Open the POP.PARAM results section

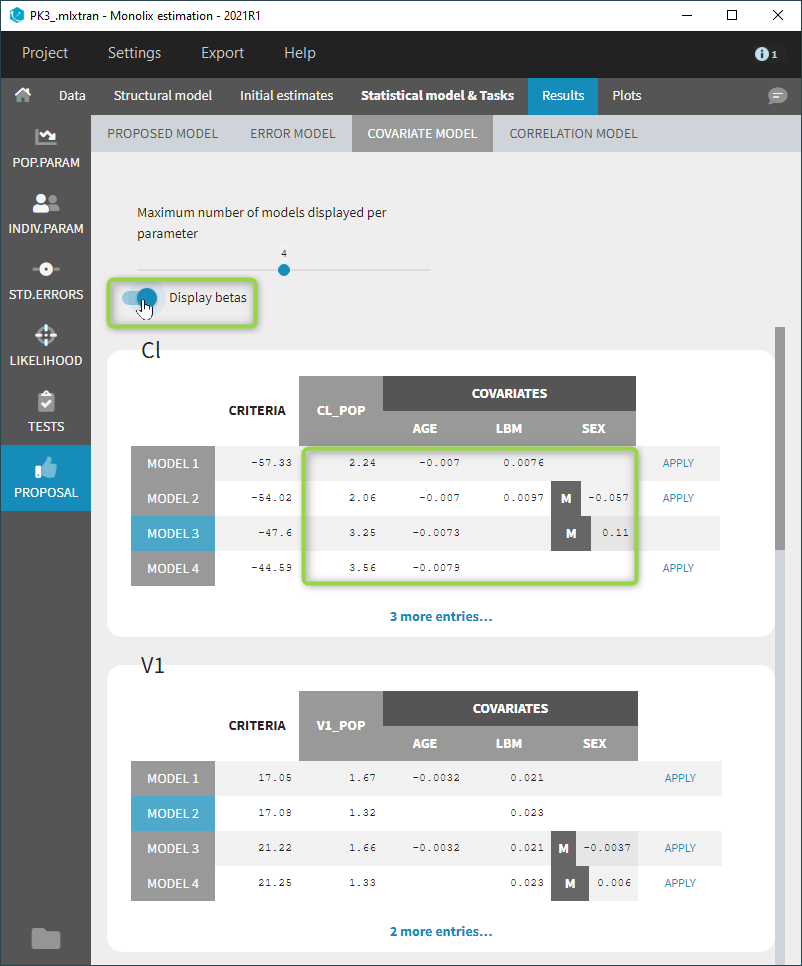pos(45,147)
